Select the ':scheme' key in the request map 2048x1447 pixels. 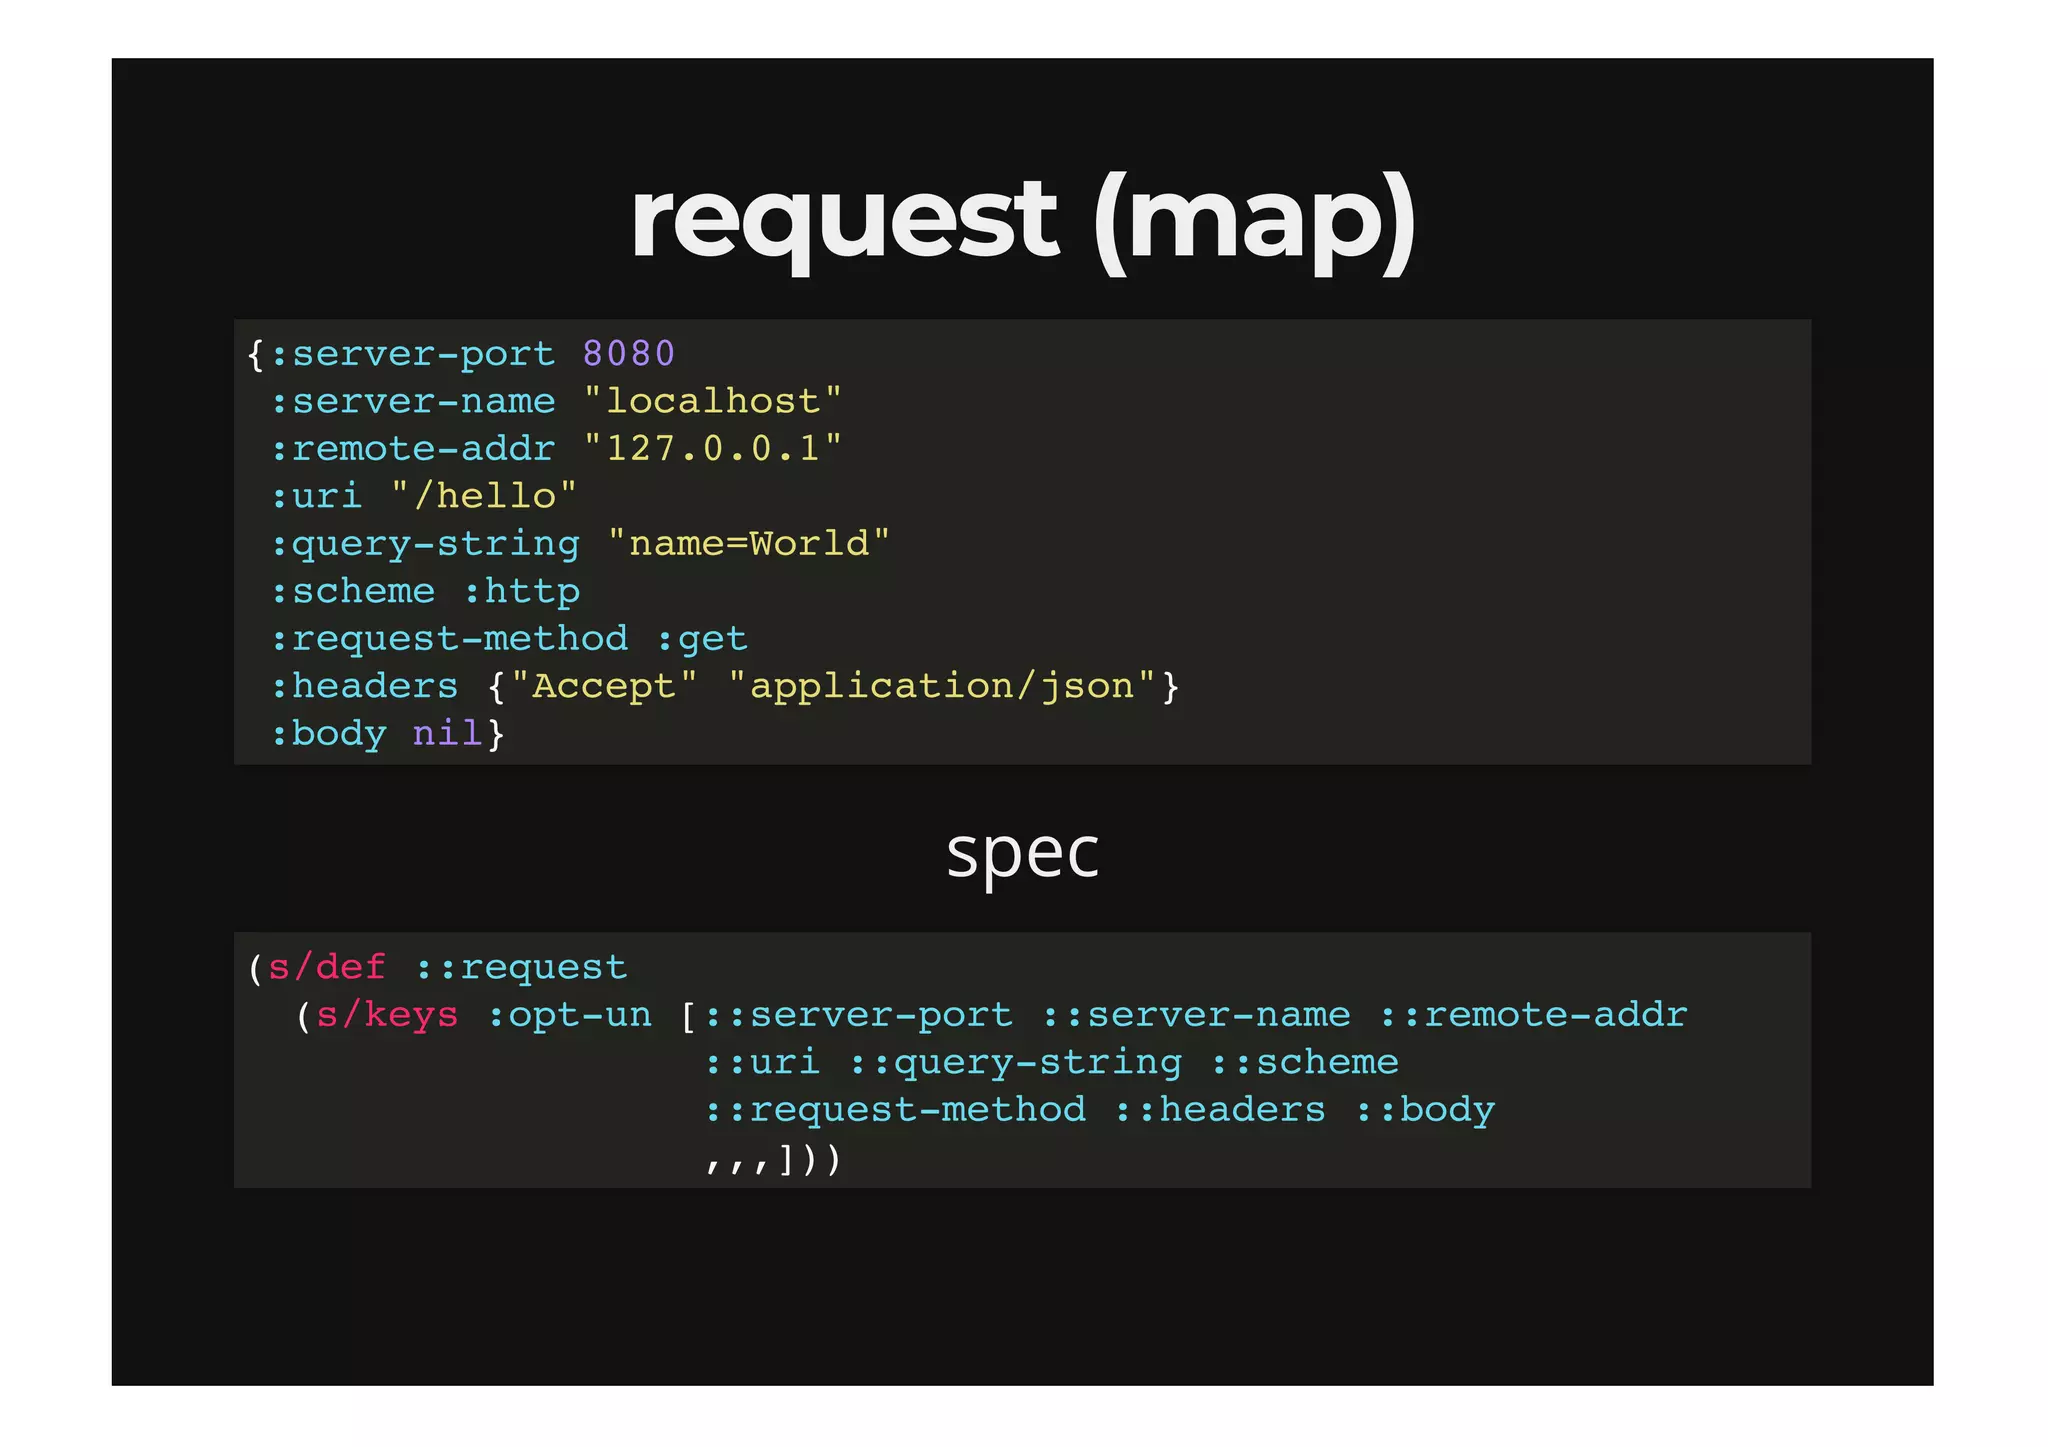[353, 592]
